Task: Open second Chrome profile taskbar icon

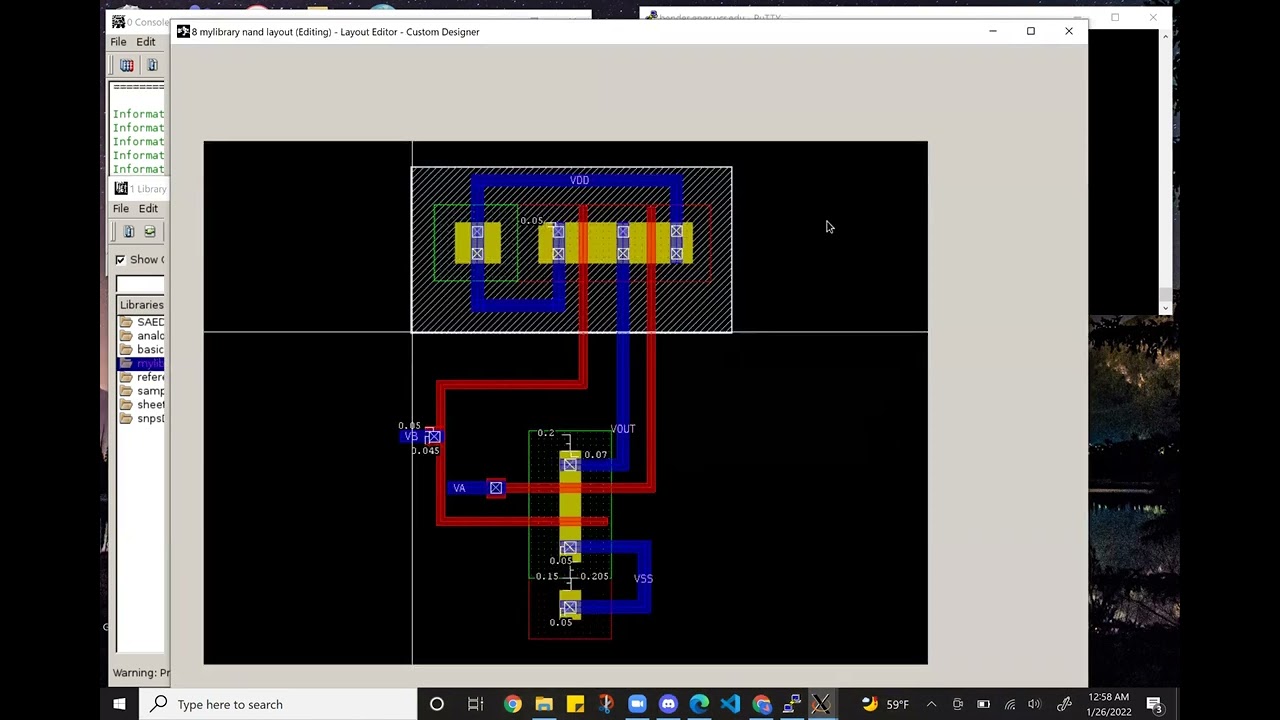Action: tap(762, 704)
